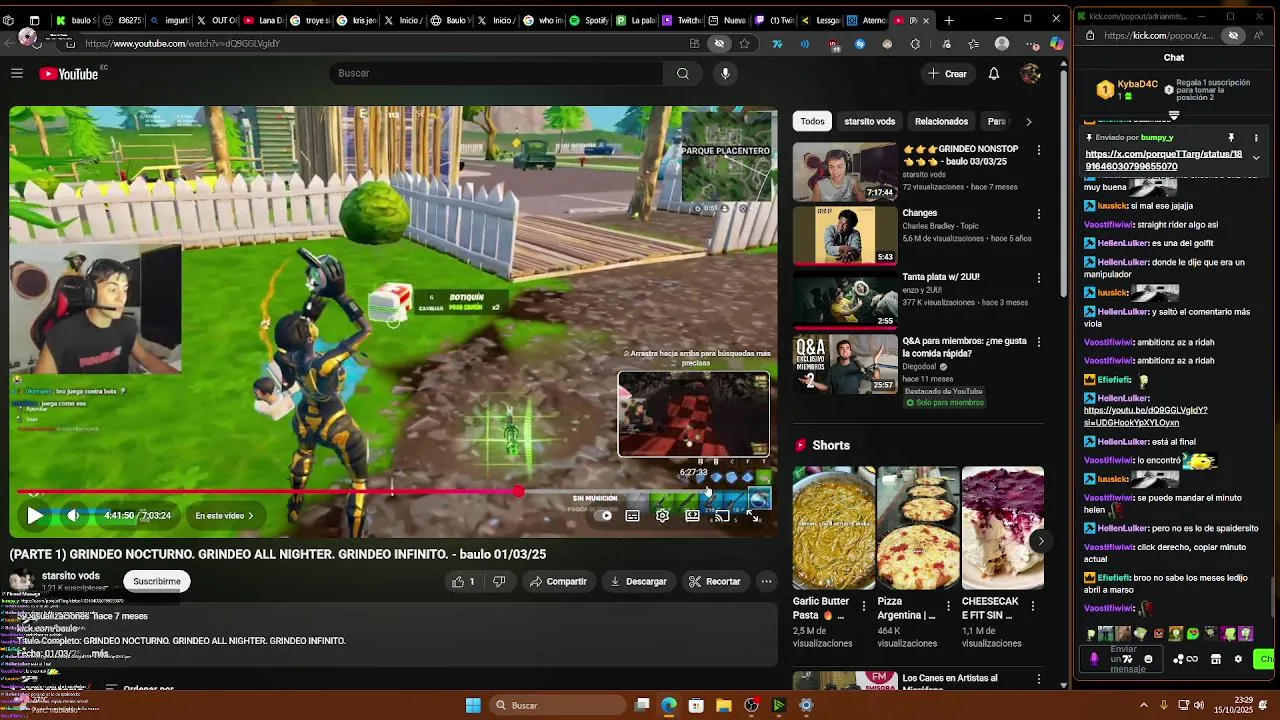Screen dimensions: 1280x720
Task: Open the YouTube guide hamburger menu
Action: tap(17, 73)
